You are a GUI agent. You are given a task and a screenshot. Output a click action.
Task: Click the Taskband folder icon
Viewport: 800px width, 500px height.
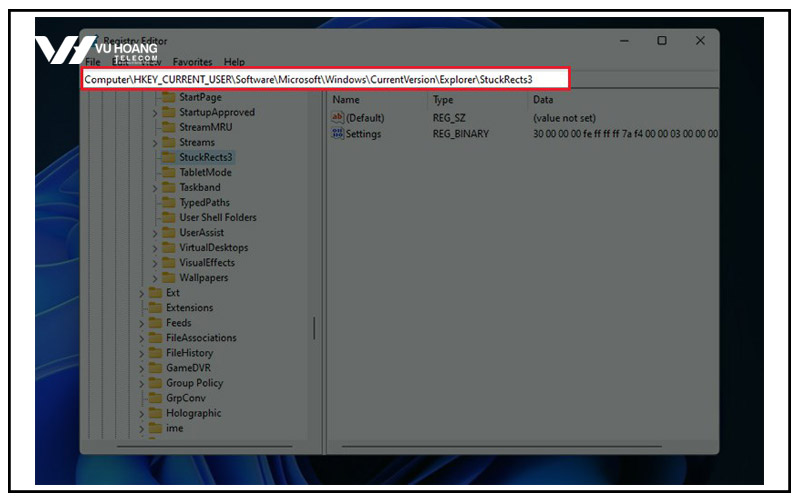(x=168, y=187)
